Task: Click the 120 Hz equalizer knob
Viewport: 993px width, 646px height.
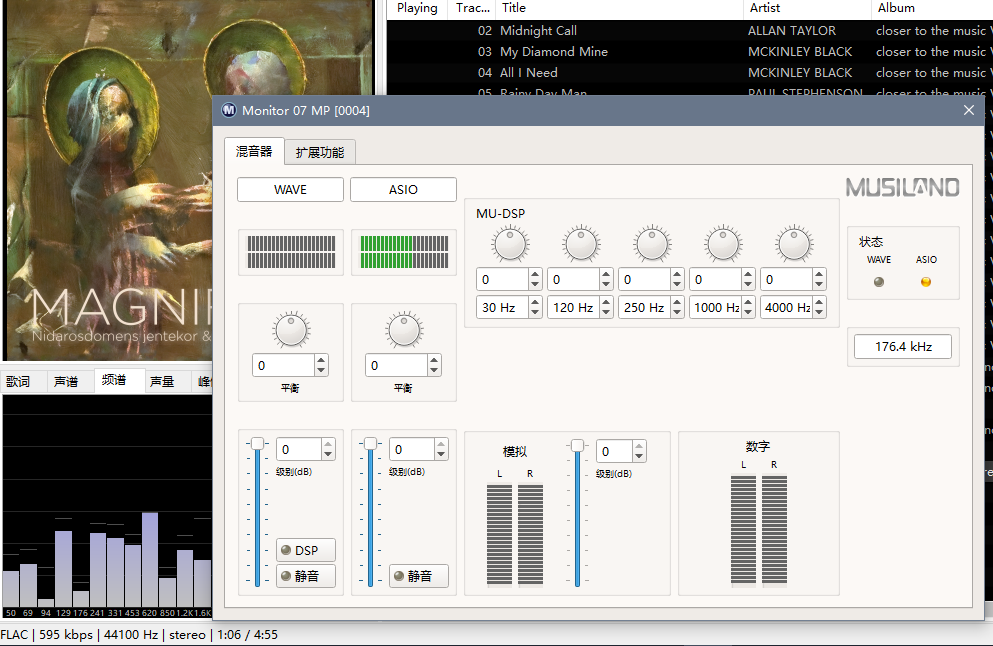Action: (581, 244)
